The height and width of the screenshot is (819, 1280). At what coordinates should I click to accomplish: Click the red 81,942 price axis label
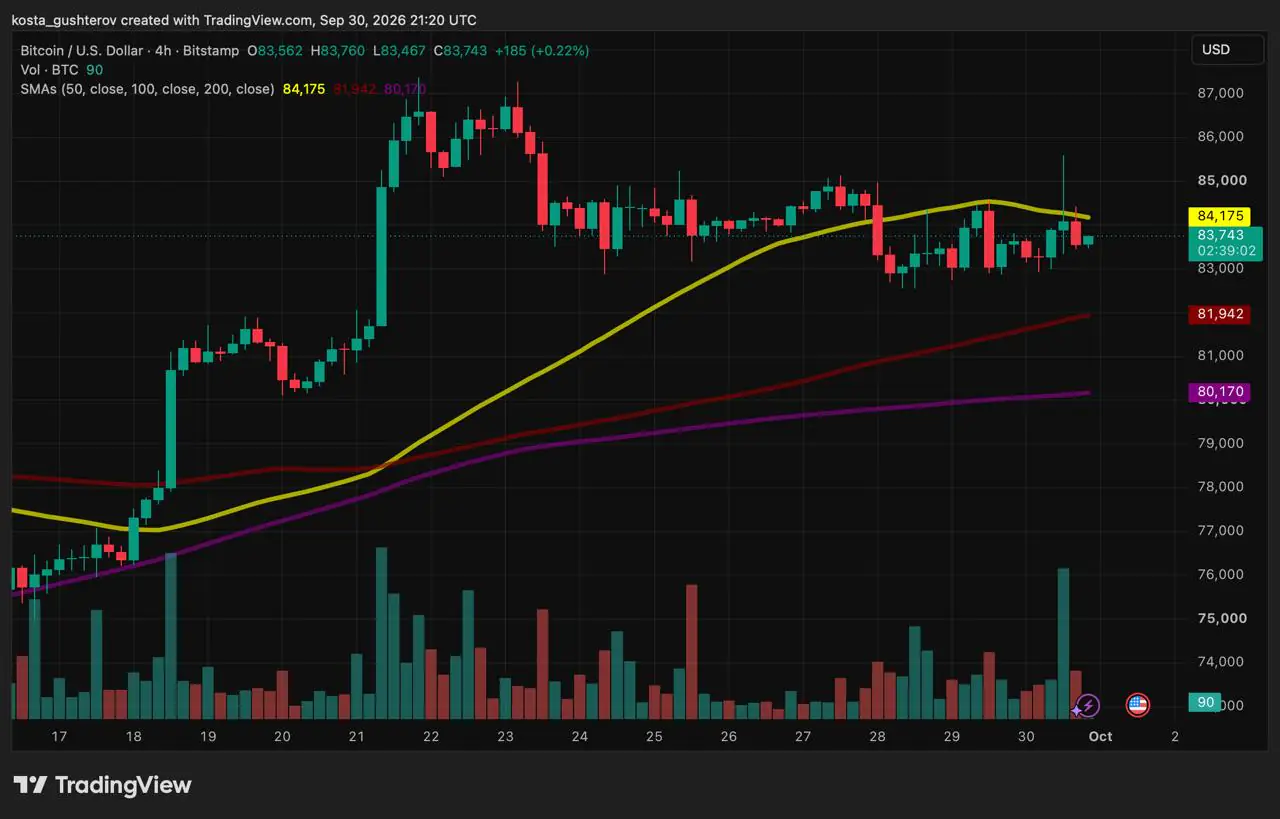tap(1220, 314)
